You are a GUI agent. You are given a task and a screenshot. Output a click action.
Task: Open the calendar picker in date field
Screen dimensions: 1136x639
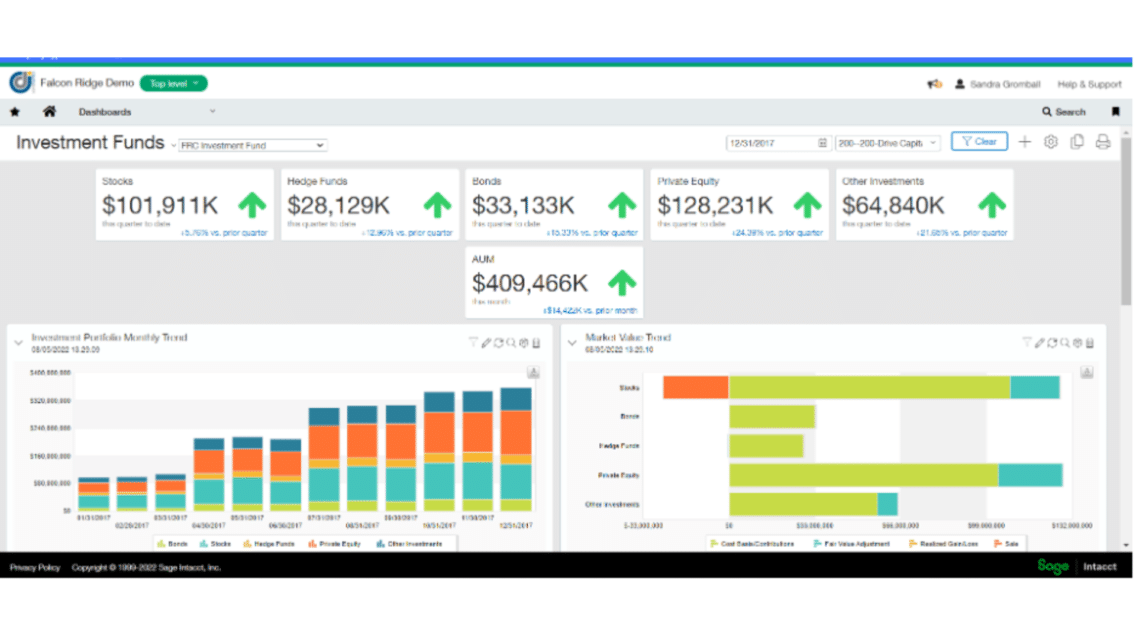[x=822, y=143]
